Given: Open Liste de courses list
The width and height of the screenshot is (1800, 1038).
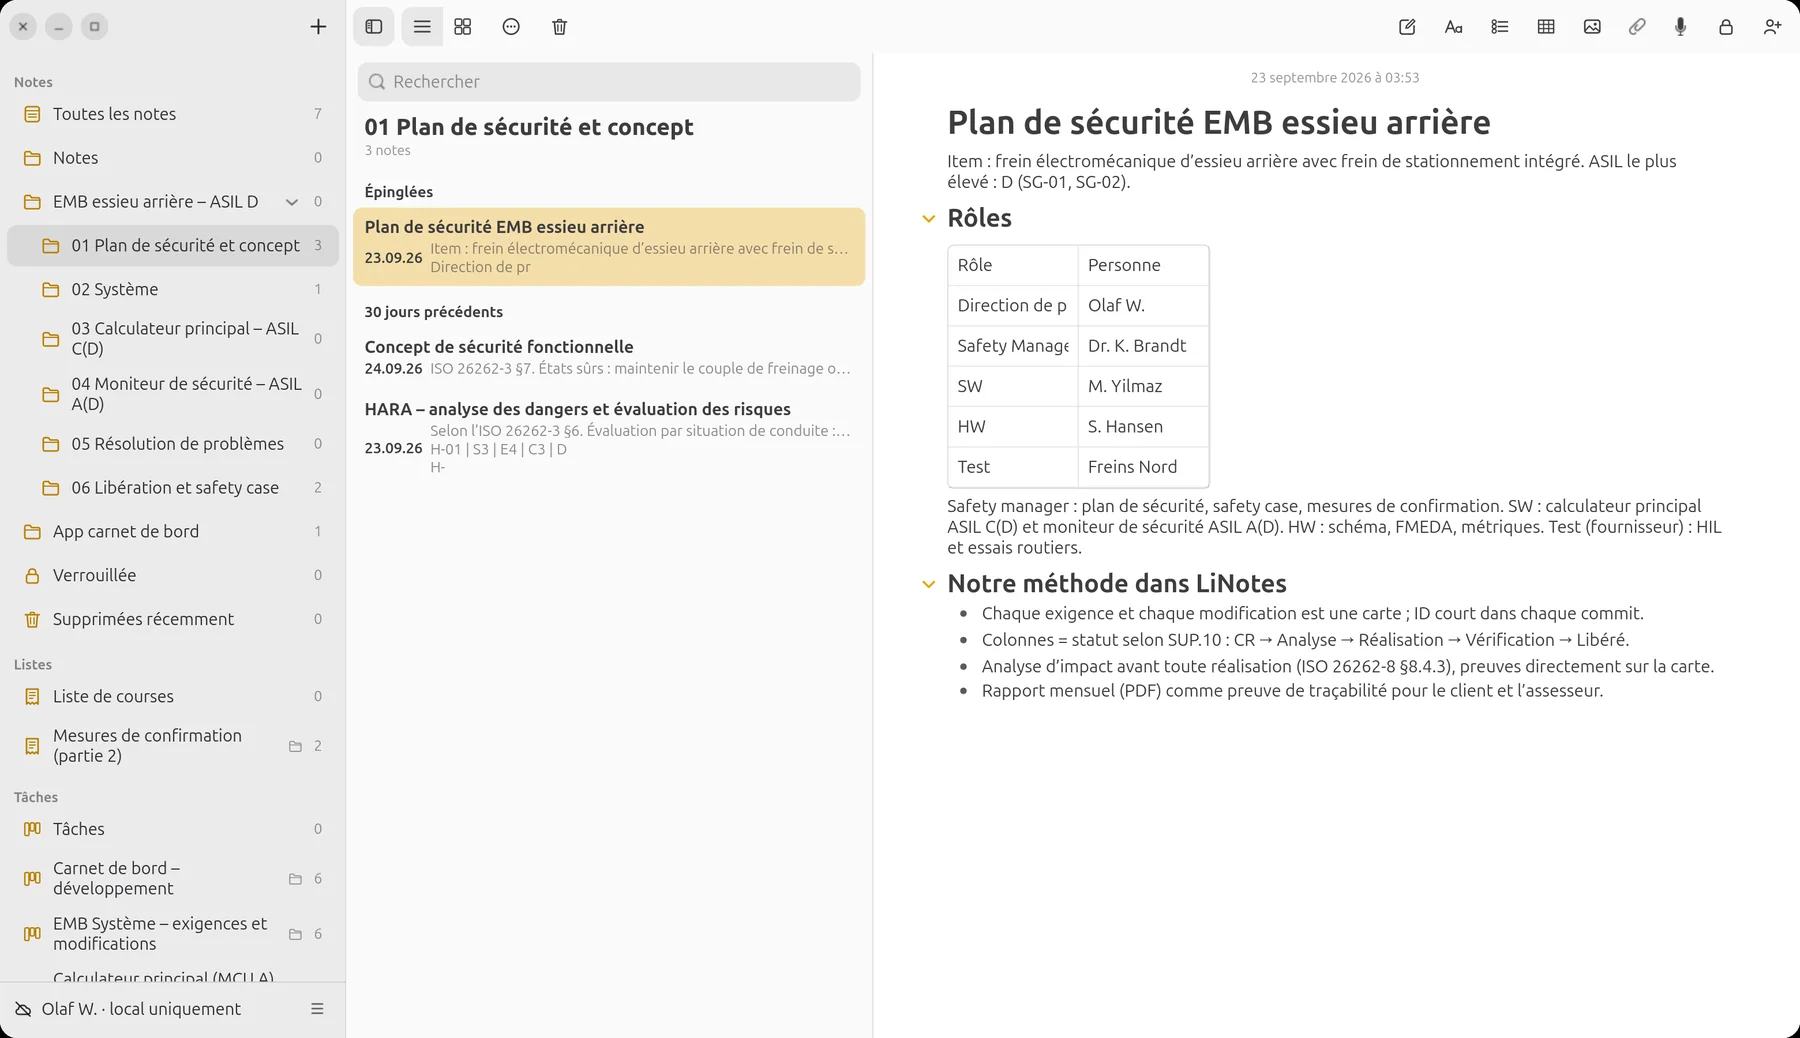Looking at the screenshot, I should click(x=173, y=696).
